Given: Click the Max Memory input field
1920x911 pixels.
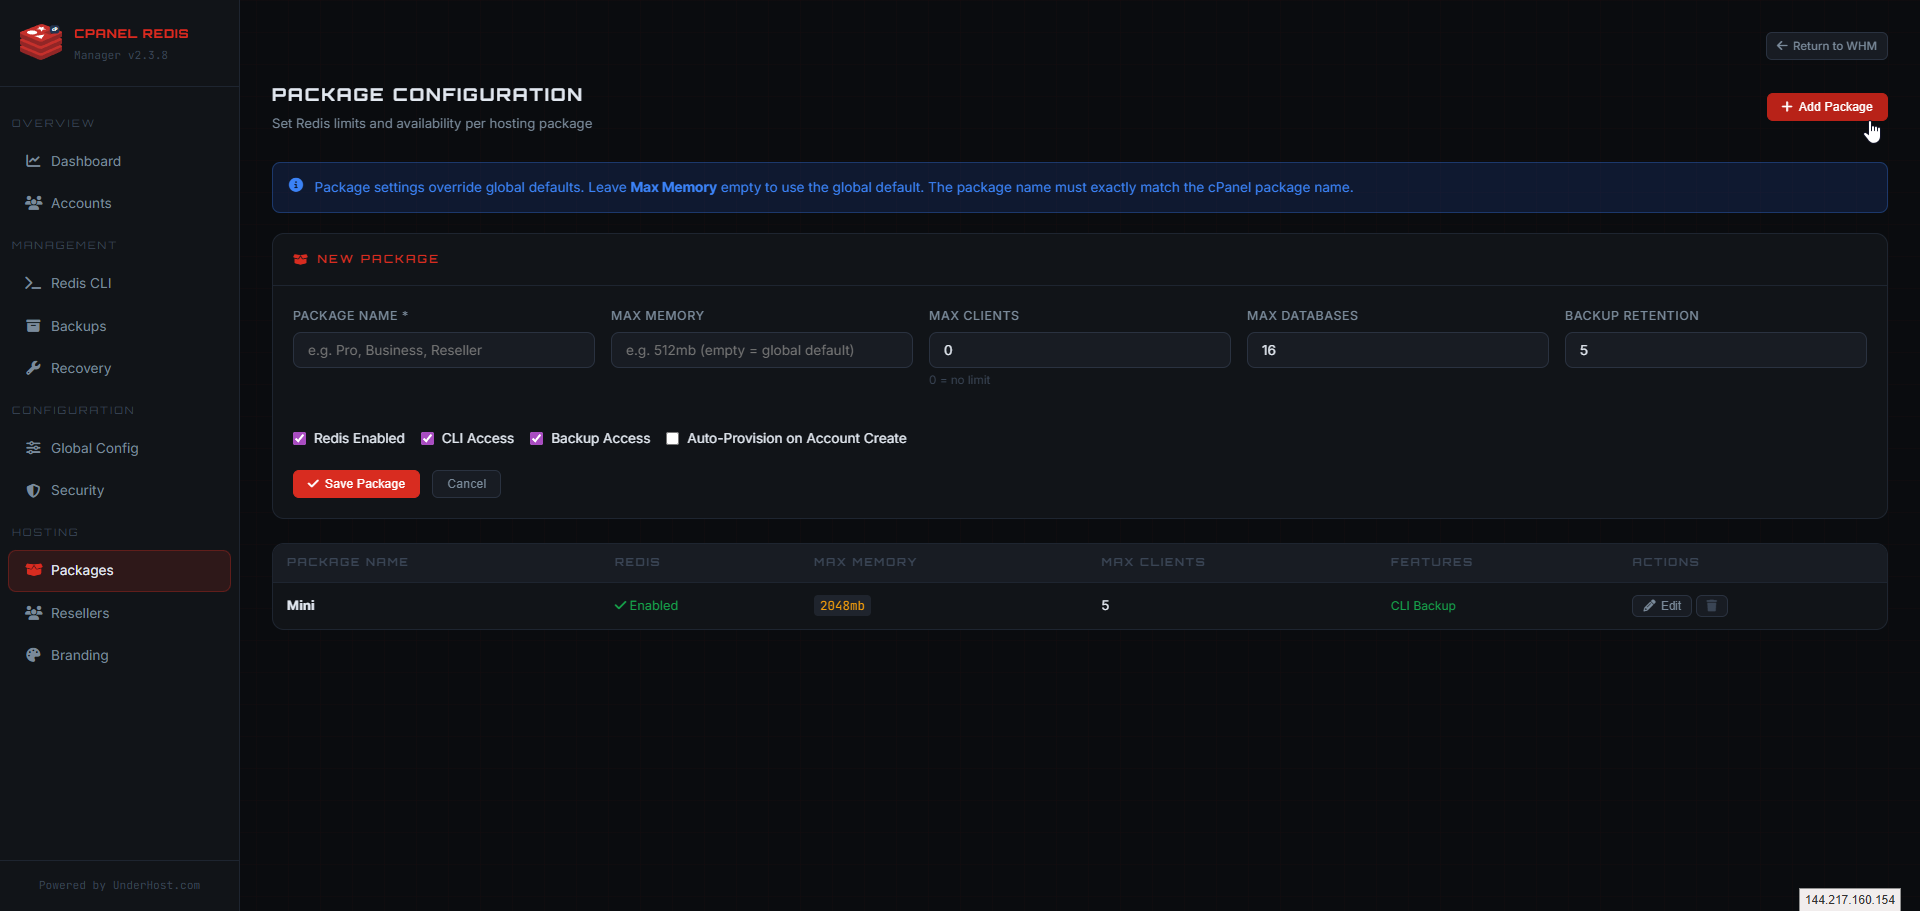Looking at the screenshot, I should [761, 350].
